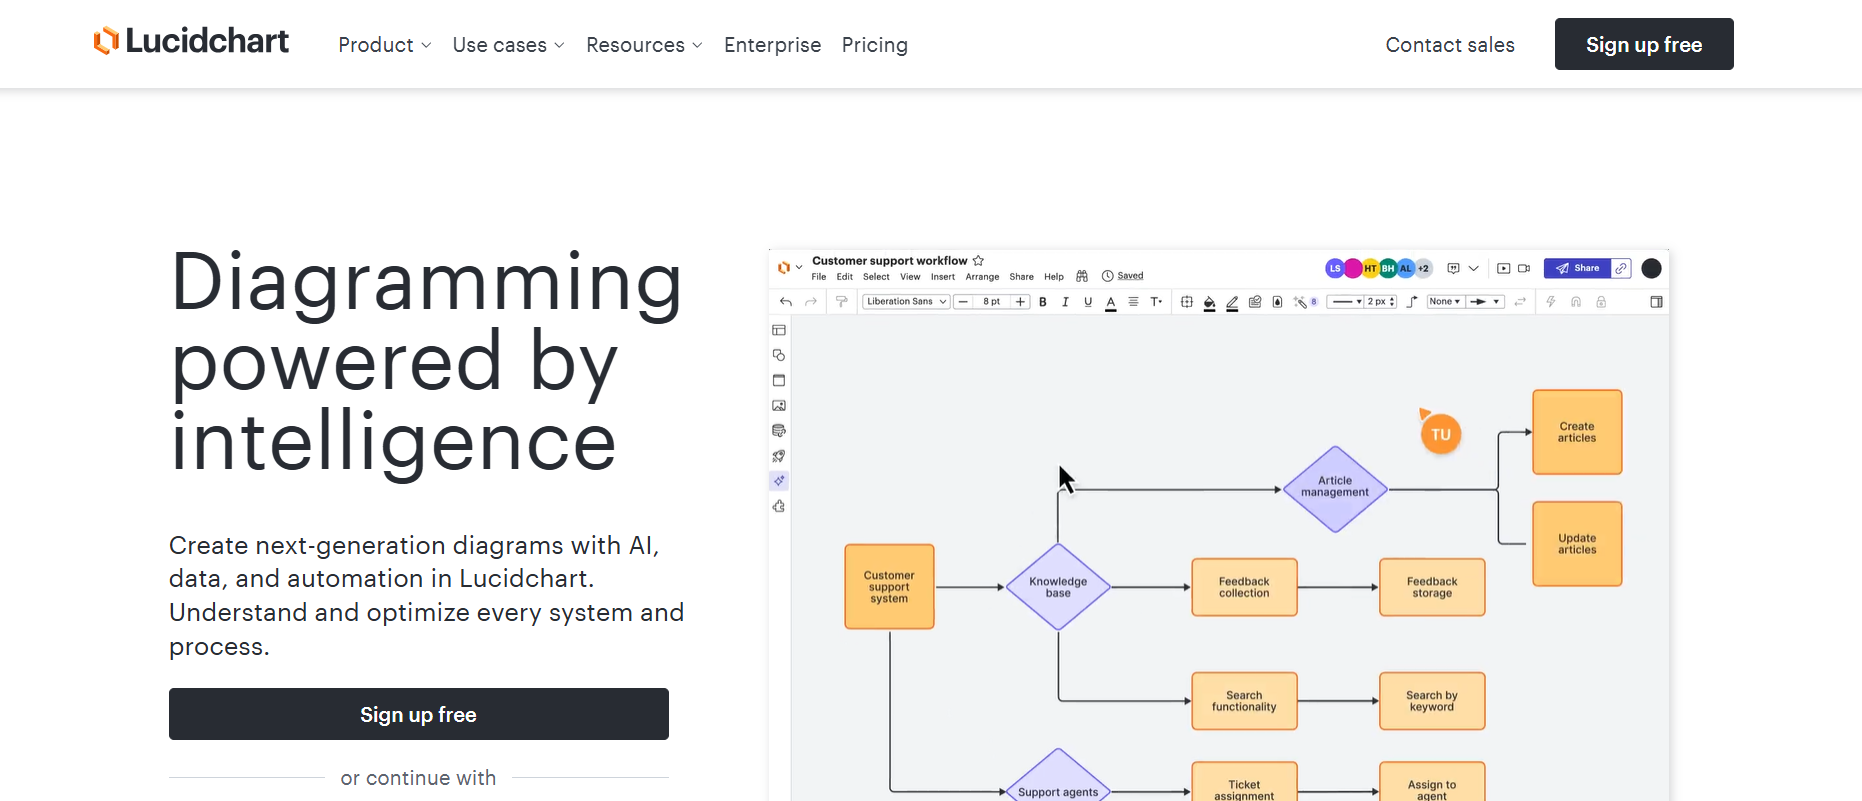Open the templates panel icon in left sidebar
This screenshot has height=801, width=1862.
779,330
